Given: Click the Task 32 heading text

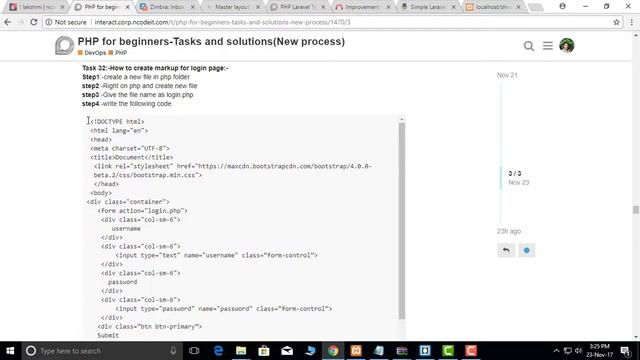Looking at the screenshot, I should [x=155, y=68].
